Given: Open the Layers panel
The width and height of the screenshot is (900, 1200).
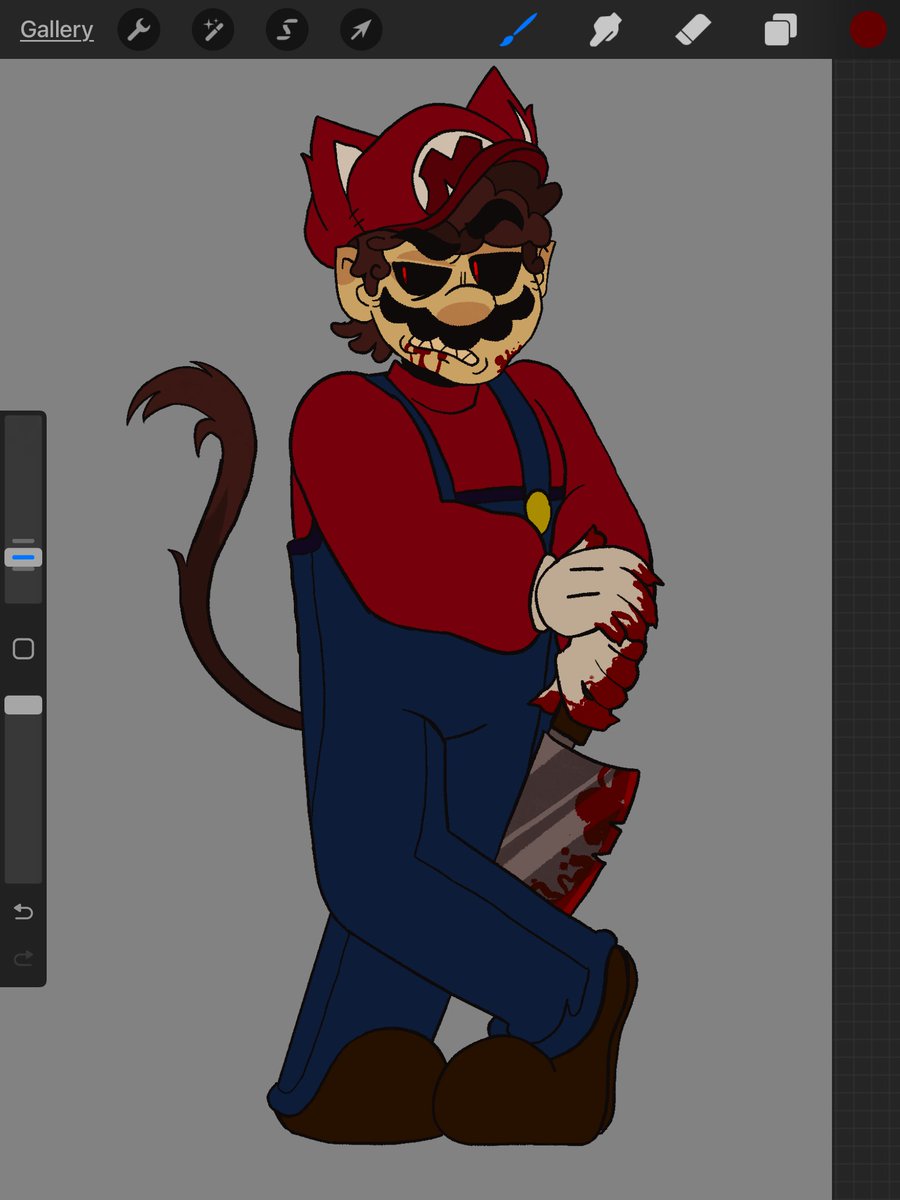Looking at the screenshot, I should coord(780,30).
